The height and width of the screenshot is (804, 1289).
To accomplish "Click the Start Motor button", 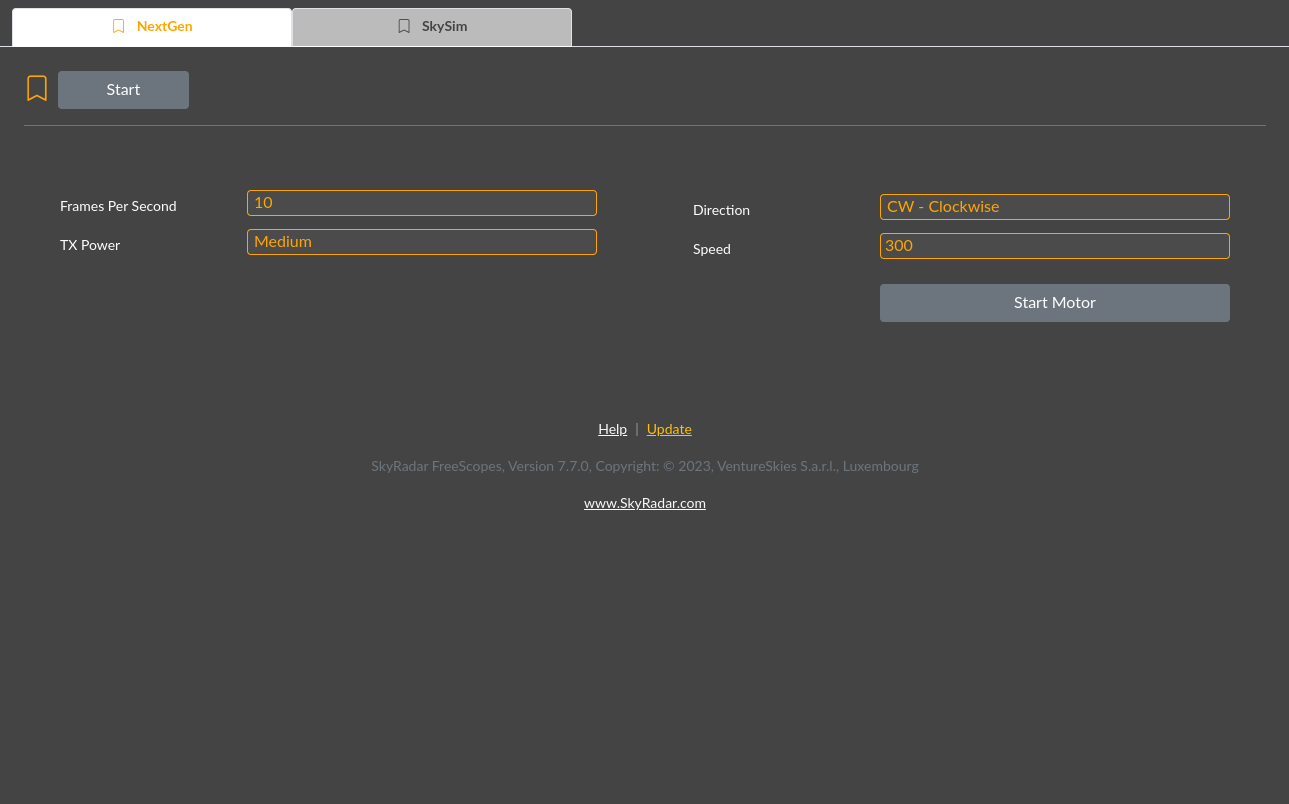I will (x=1055, y=303).
